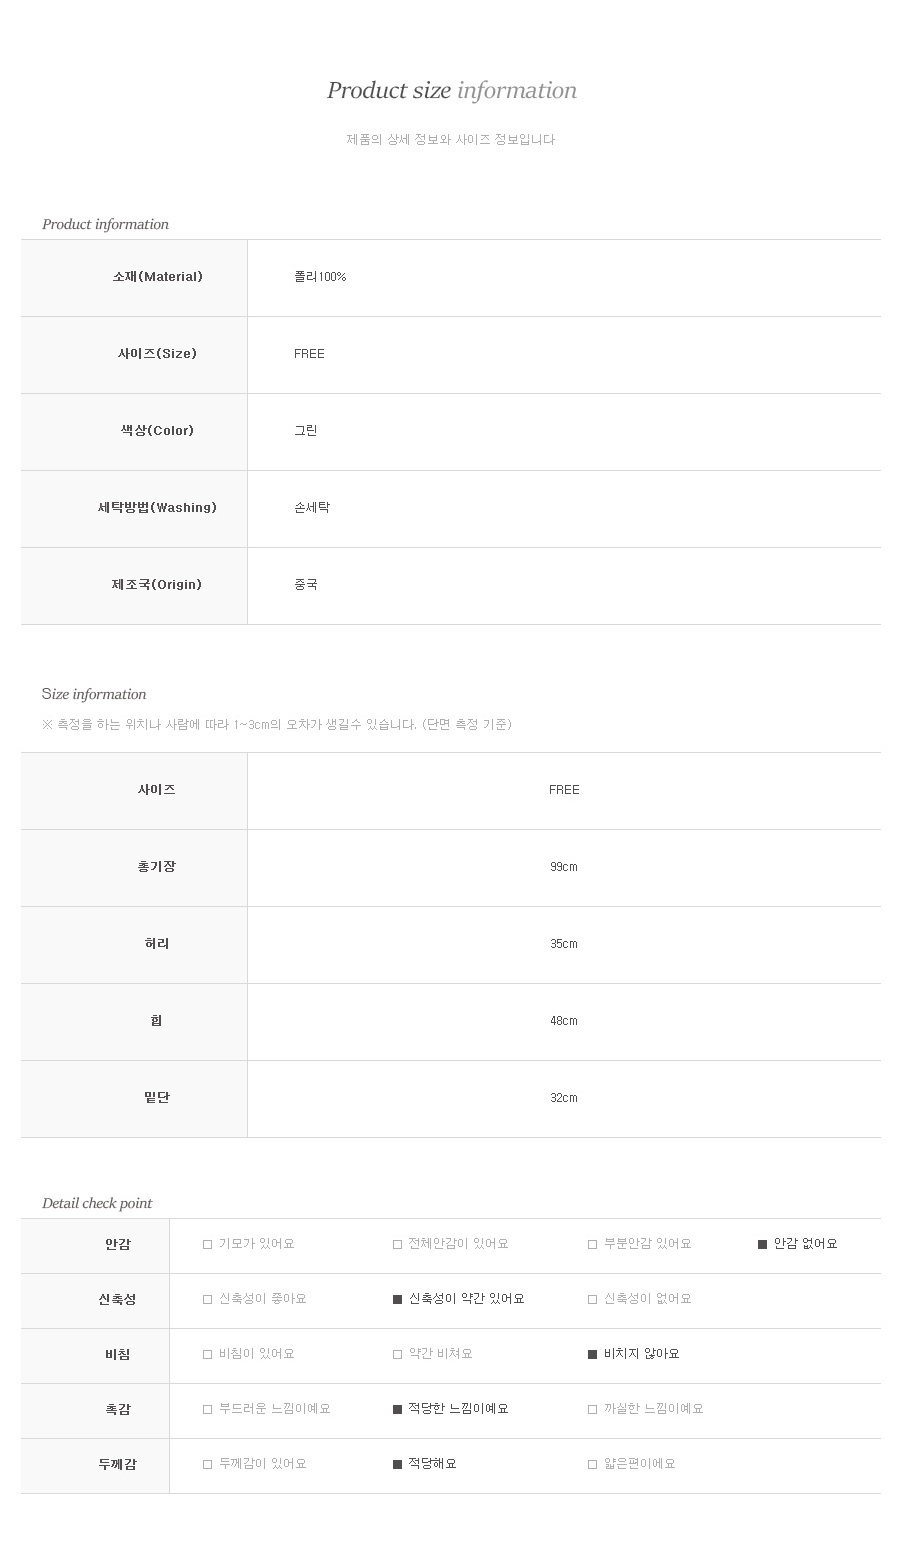Select the '약간 비쳐요' checkbox
The height and width of the screenshot is (1550, 900).
(397, 1355)
